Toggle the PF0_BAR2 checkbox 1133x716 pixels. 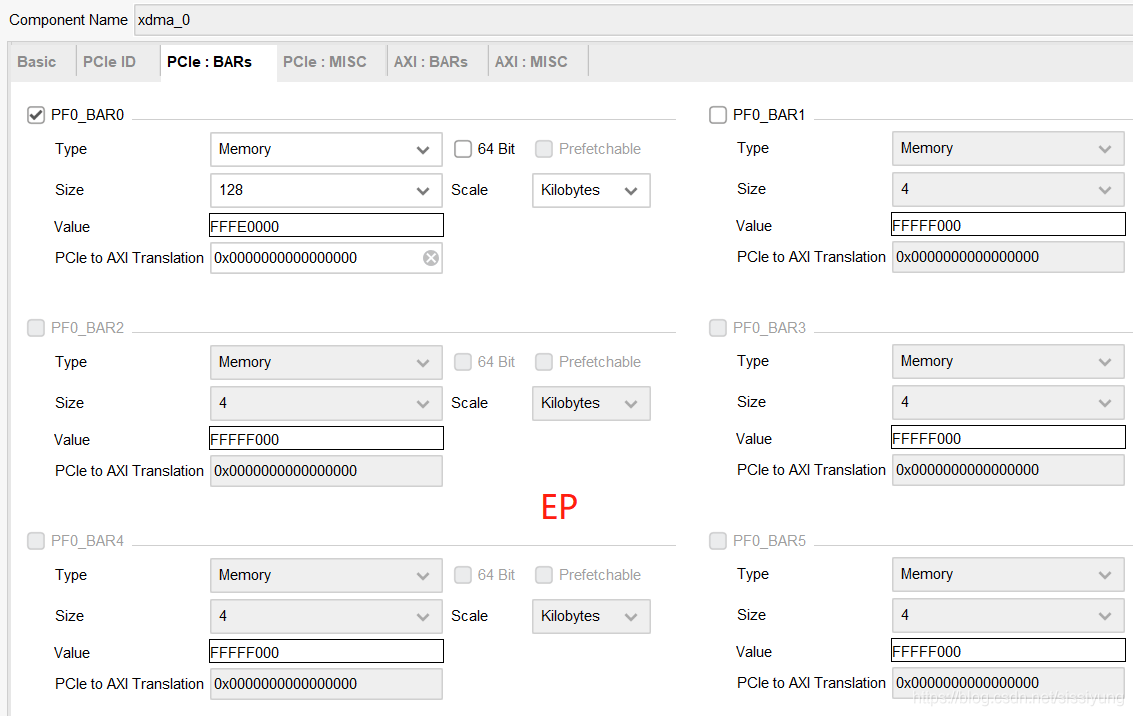[36, 328]
